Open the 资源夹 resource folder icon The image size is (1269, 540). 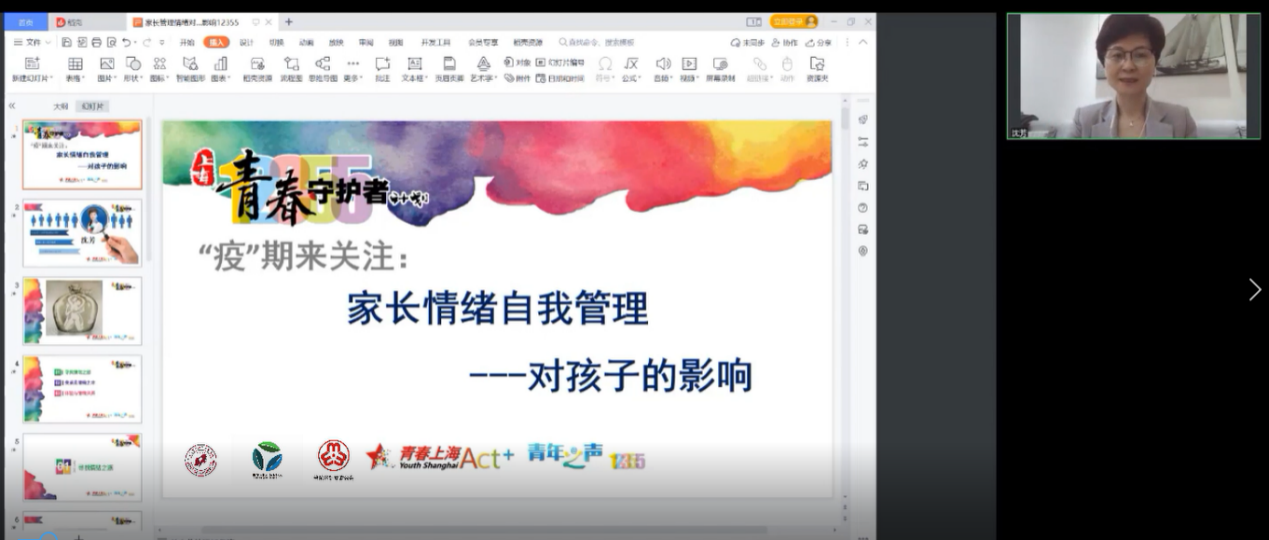tap(817, 64)
